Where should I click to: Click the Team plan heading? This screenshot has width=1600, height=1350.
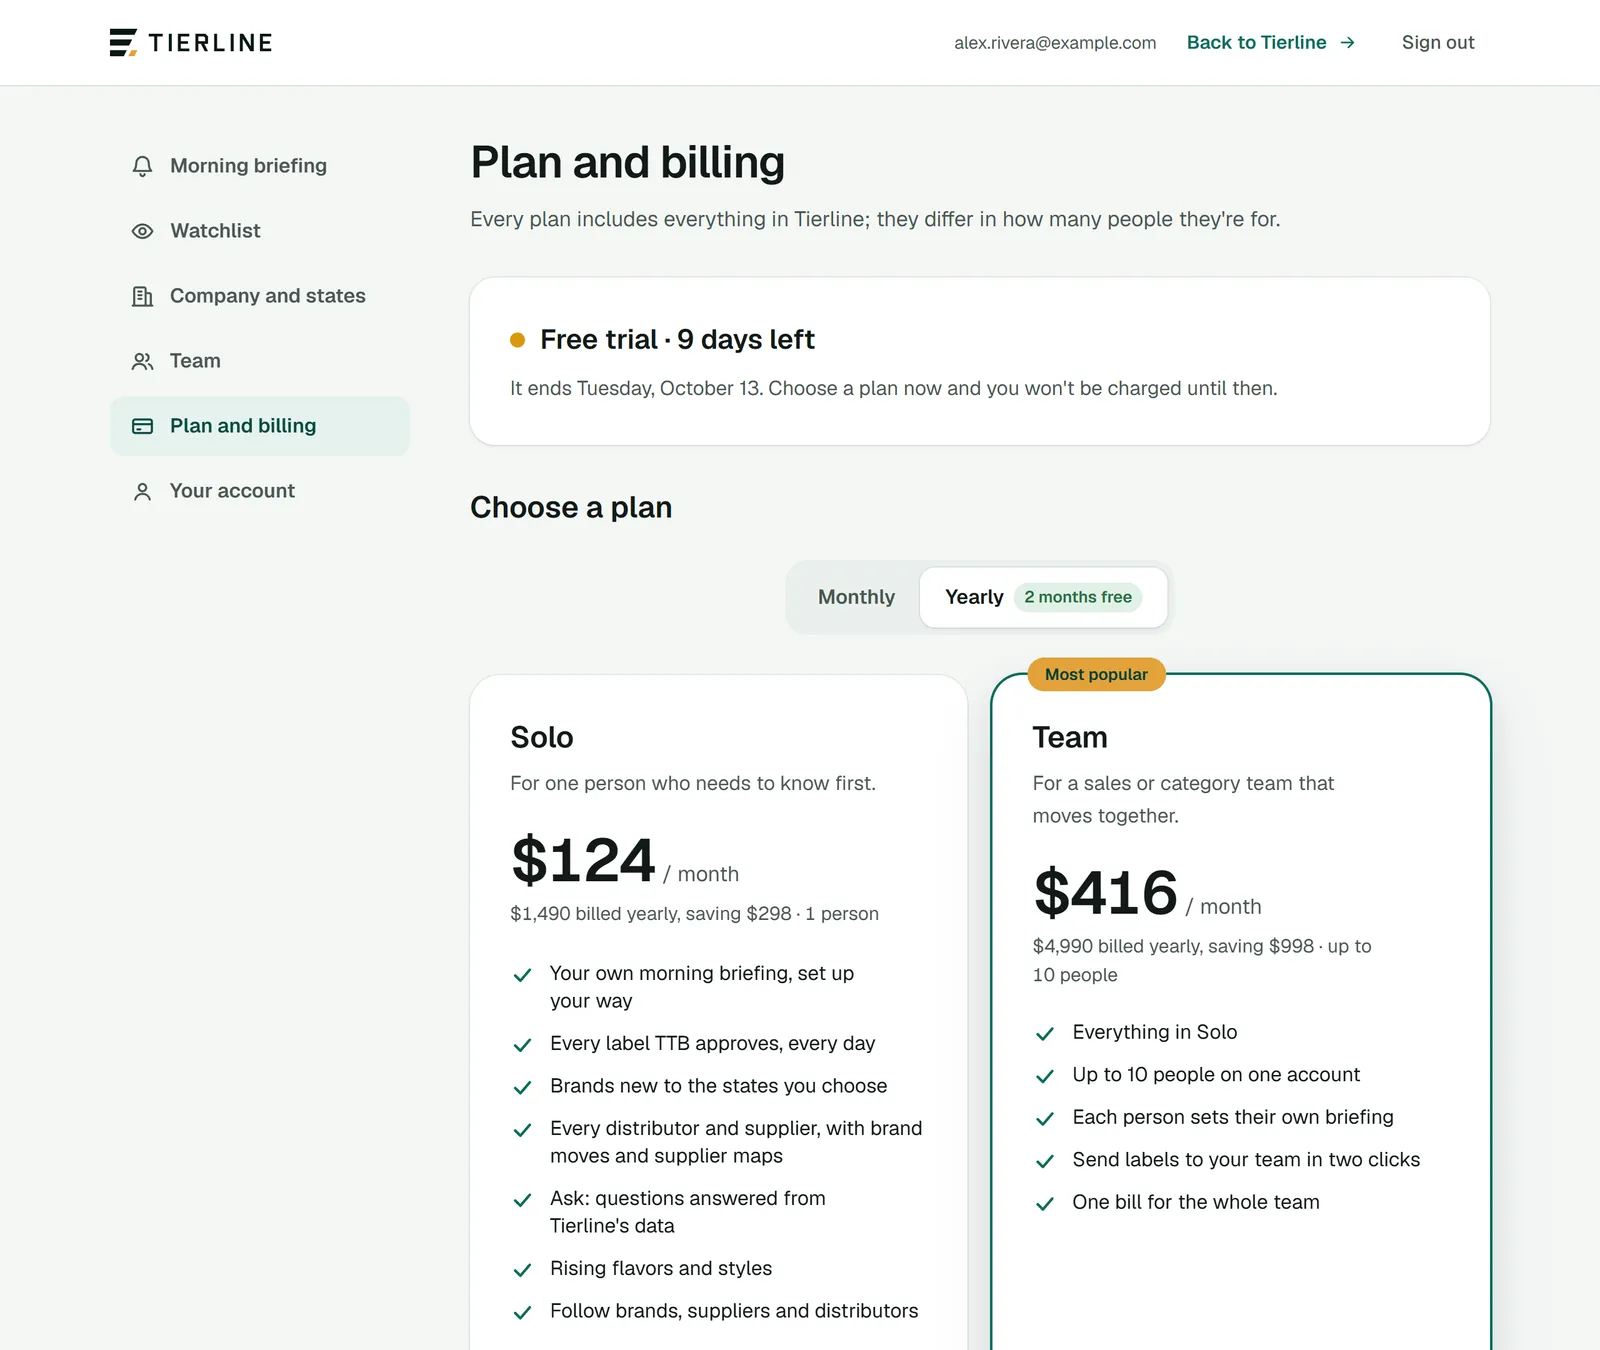(x=1070, y=738)
